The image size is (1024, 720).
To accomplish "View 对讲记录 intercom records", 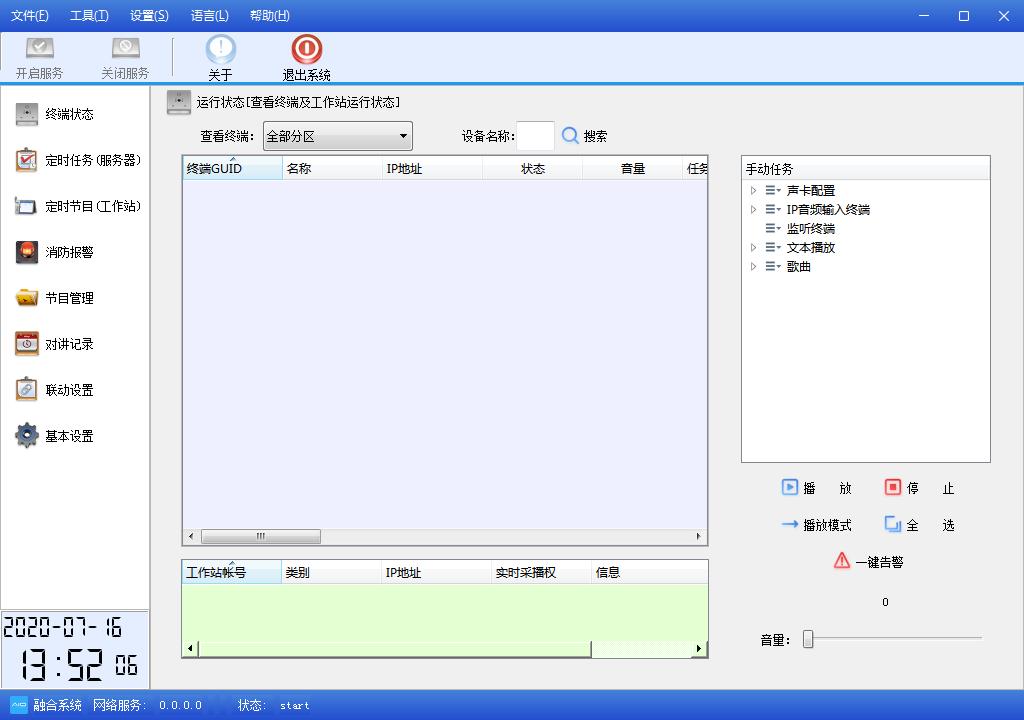I will click(x=65, y=344).
